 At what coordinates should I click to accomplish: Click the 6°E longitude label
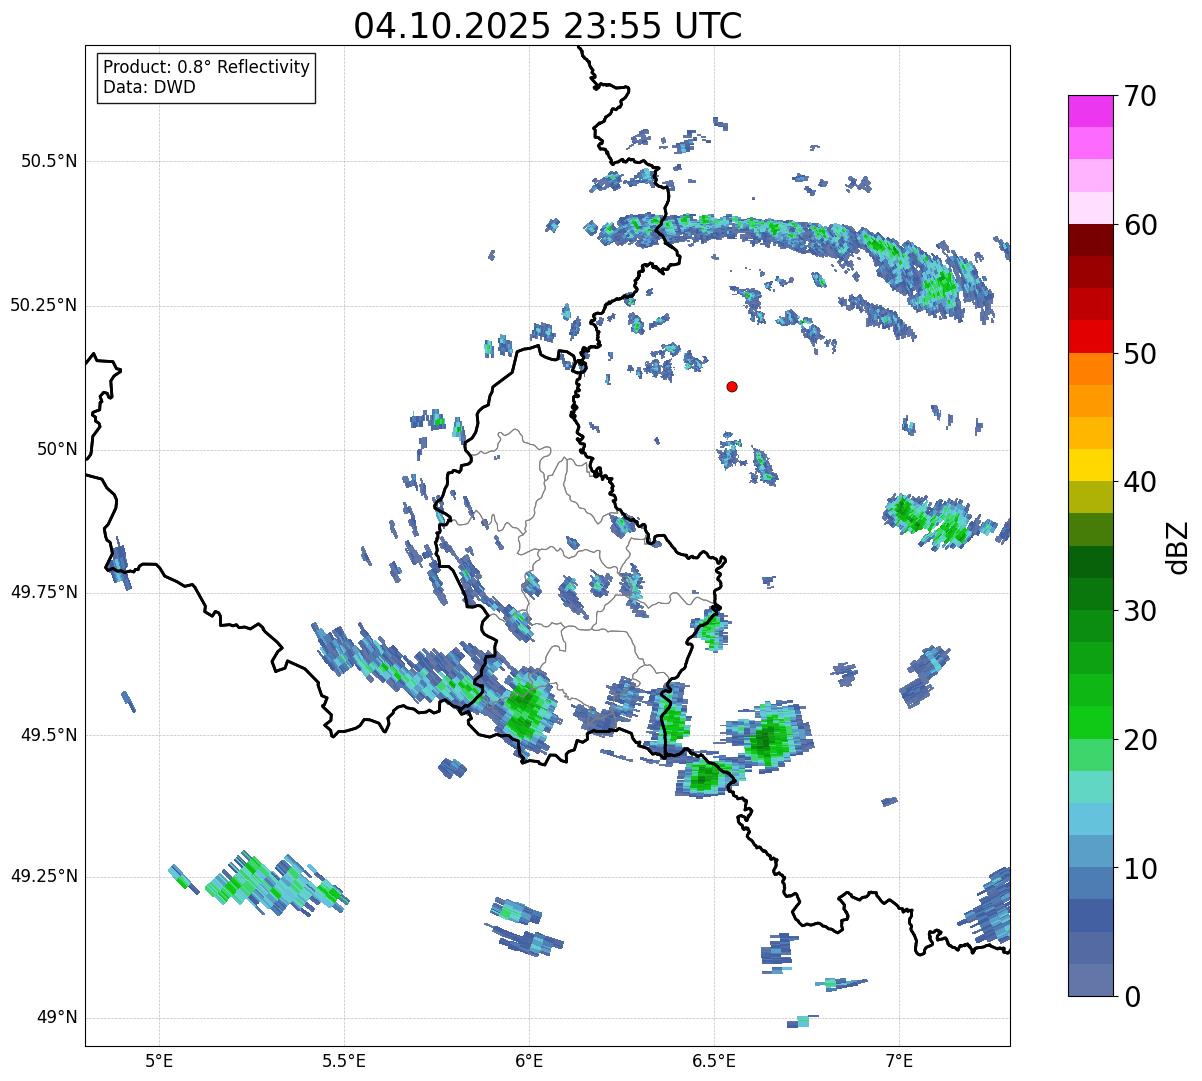529,1060
